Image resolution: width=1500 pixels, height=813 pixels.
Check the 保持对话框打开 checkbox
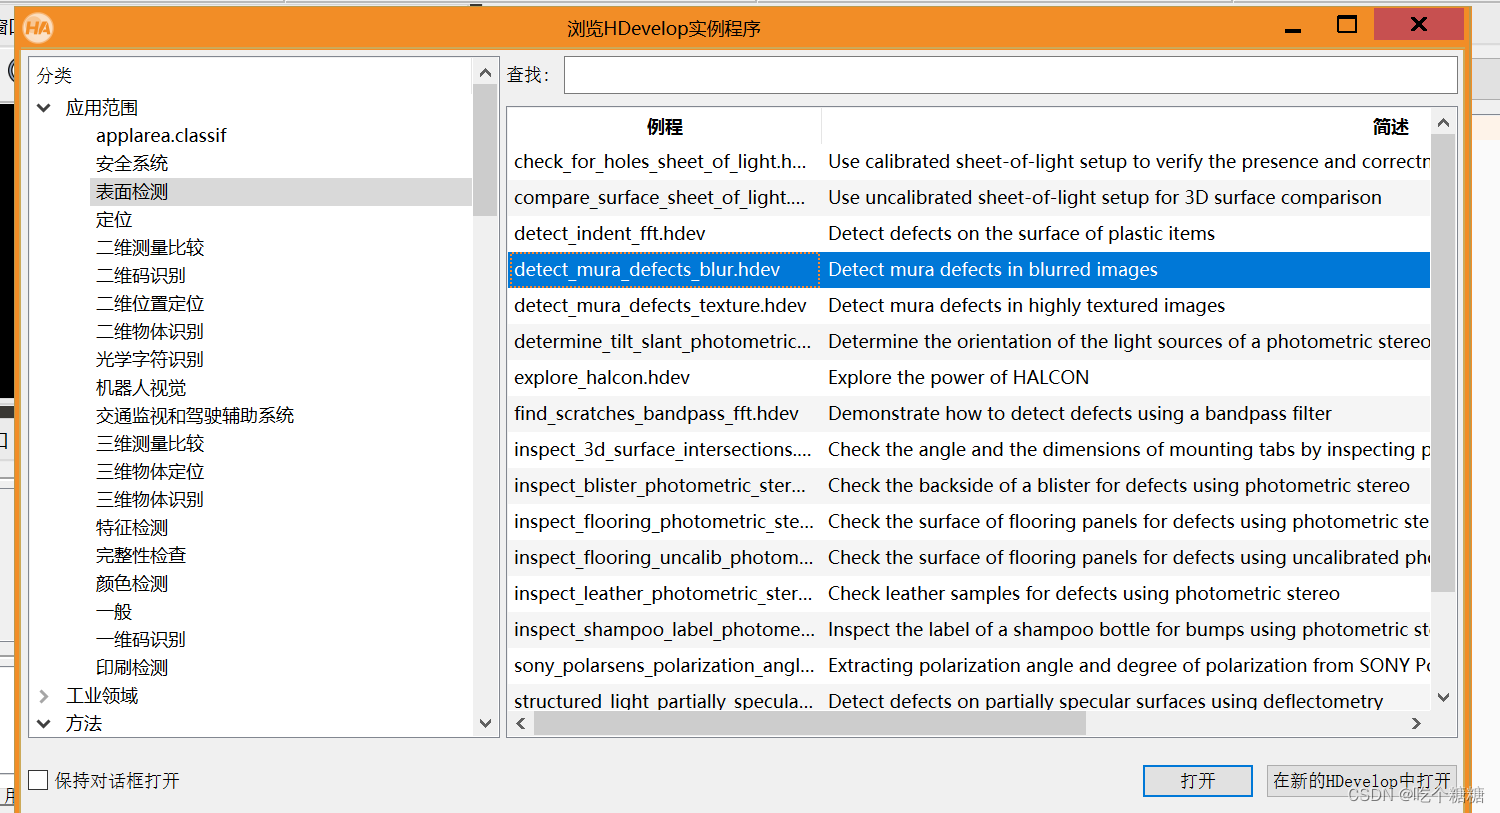pos(39,780)
